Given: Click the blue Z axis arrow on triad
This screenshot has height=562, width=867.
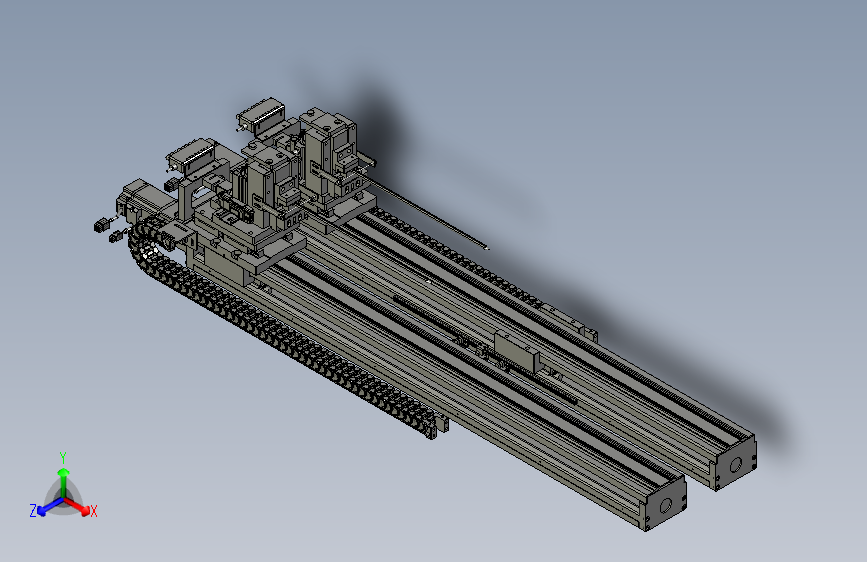Looking at the screenshot, I should tap(50, 507).
